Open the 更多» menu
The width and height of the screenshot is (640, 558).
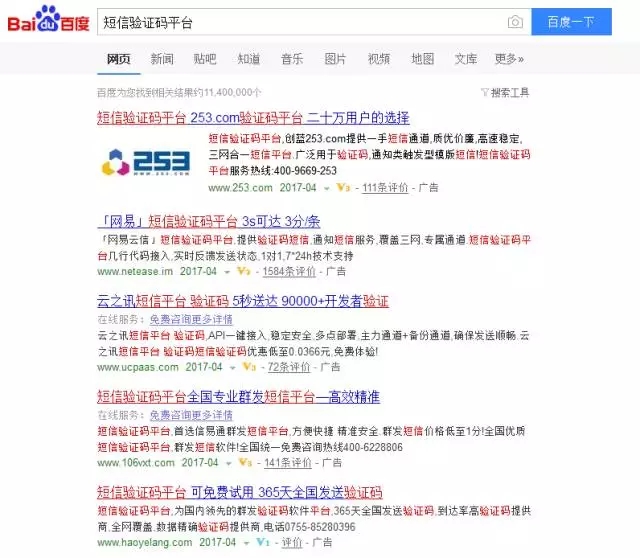tap(509, 59)
